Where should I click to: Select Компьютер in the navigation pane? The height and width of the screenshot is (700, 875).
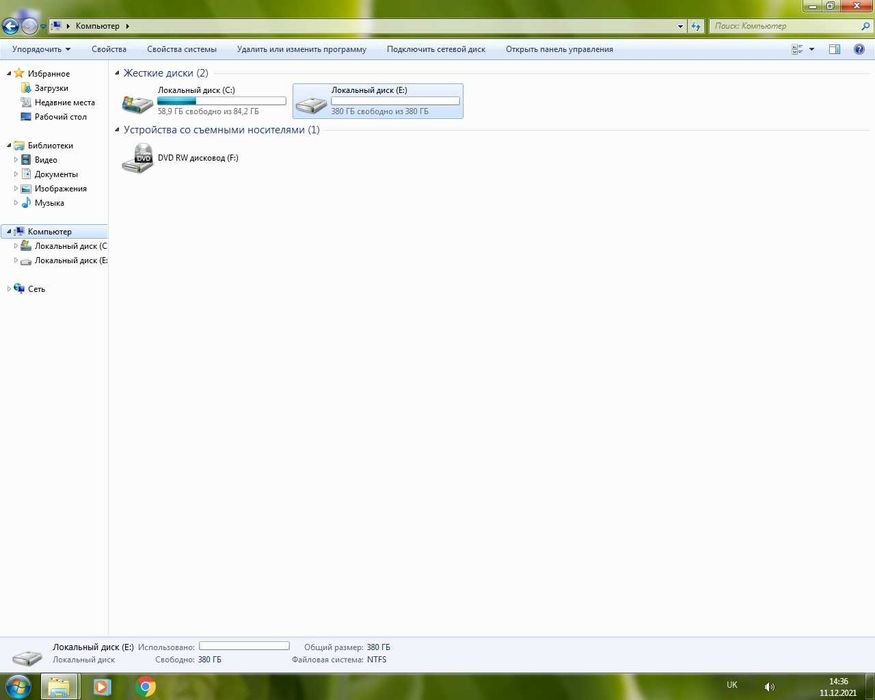[x=50, y=232]
